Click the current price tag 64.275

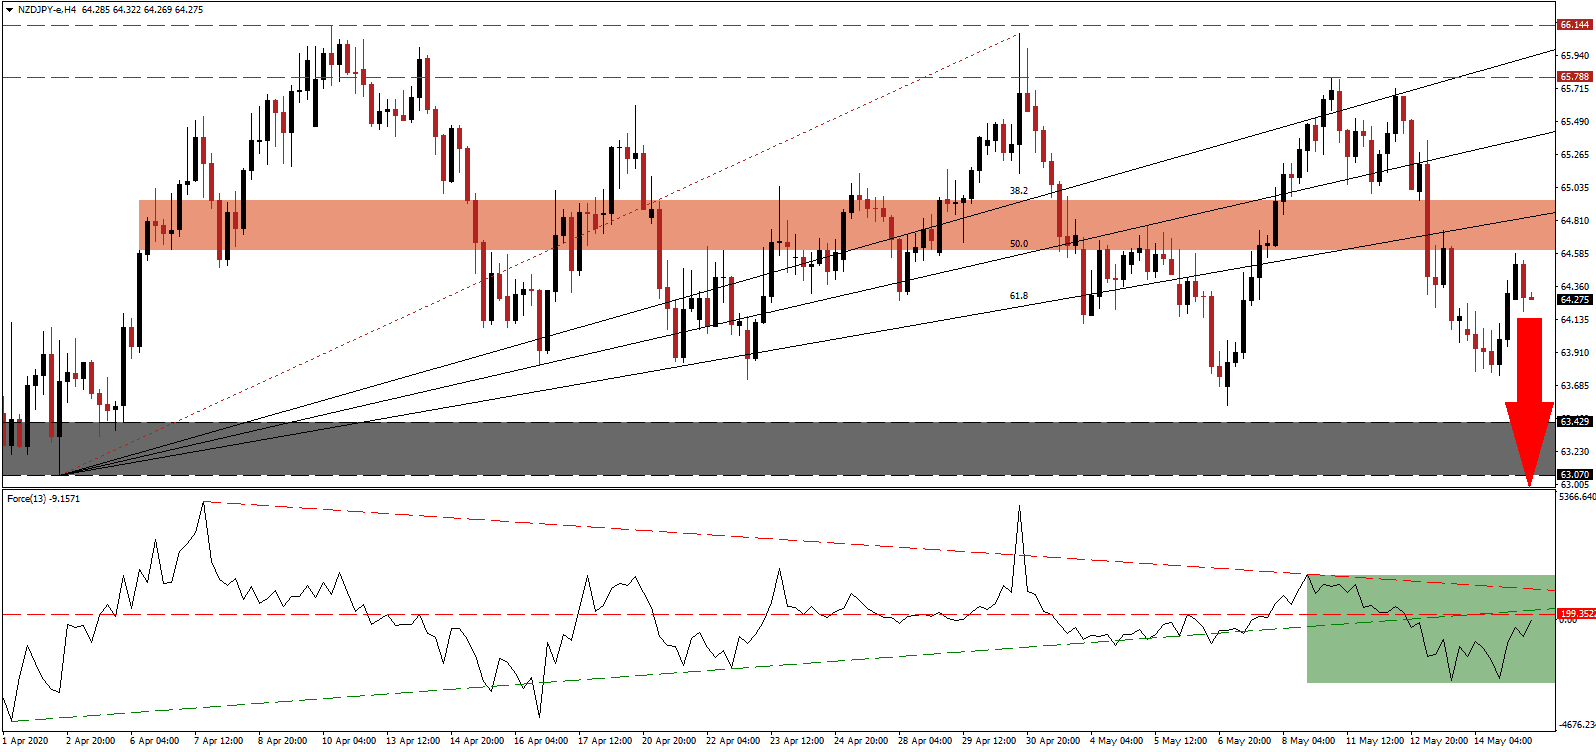point(1574,300)
